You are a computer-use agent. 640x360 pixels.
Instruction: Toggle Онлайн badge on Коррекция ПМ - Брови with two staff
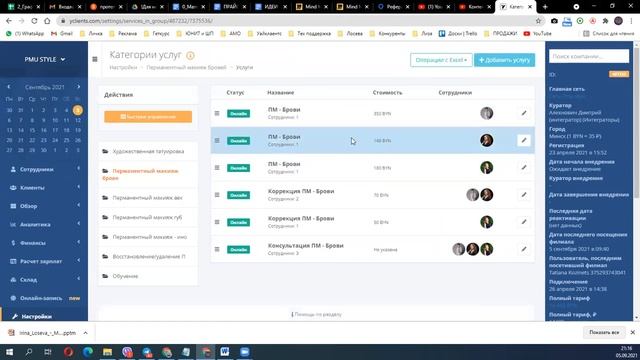coord(238,195)
